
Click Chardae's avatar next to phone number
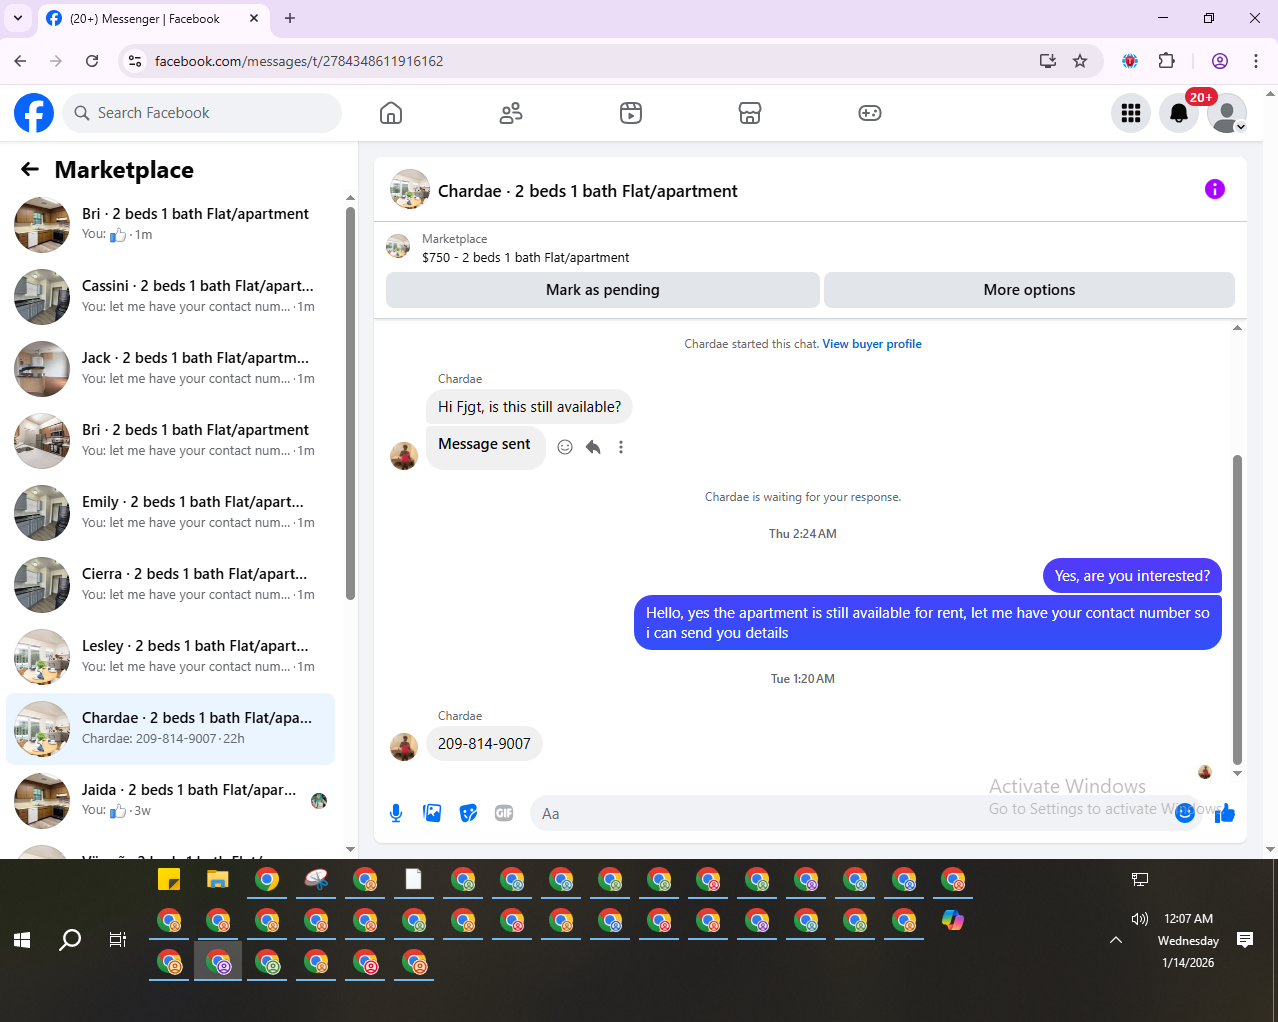[x=404, y=746]
